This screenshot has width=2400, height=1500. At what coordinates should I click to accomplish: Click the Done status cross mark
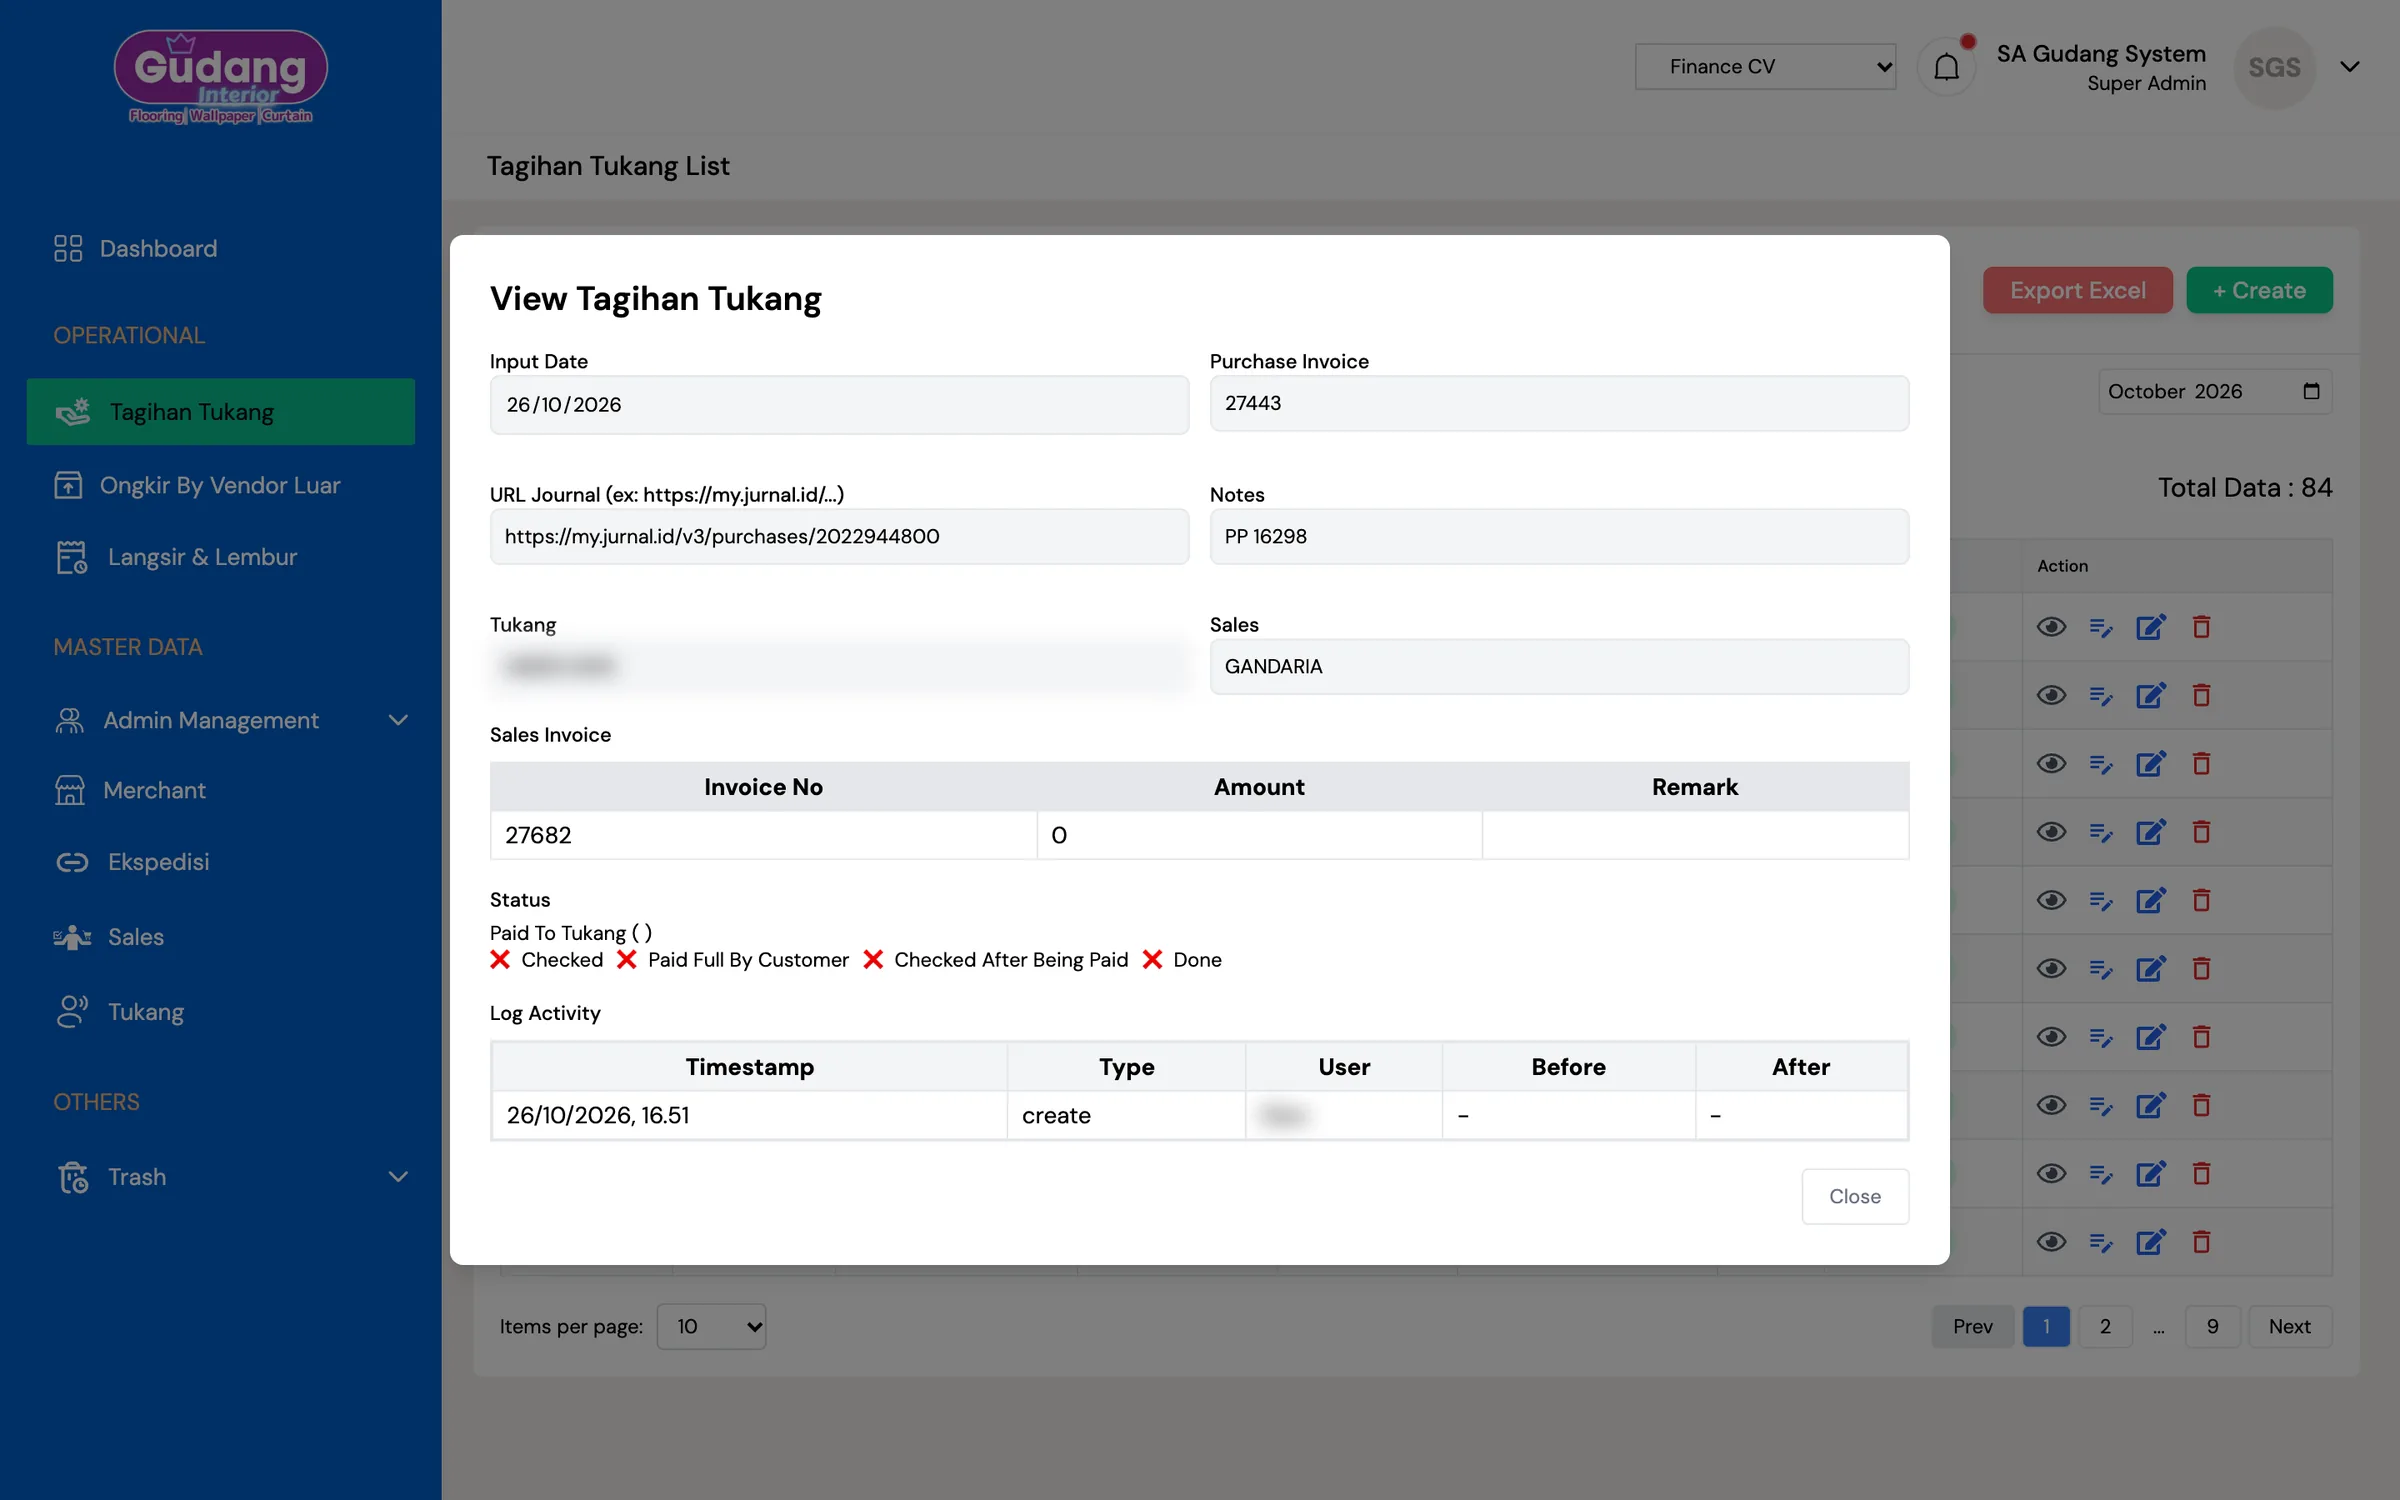tap(1152, 960)
